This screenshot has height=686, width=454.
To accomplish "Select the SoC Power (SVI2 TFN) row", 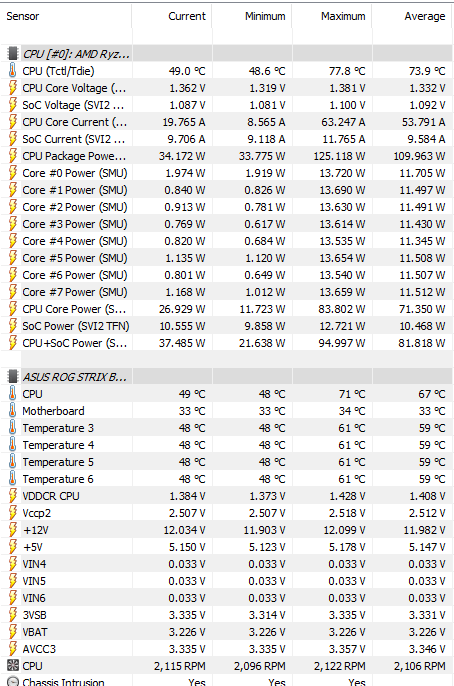I will 227,326.
